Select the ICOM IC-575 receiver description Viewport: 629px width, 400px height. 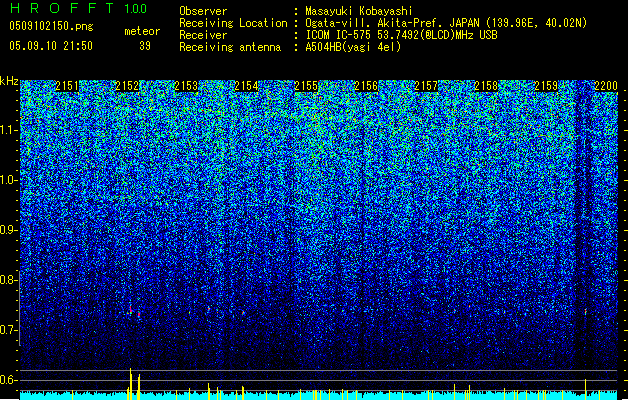401,35
